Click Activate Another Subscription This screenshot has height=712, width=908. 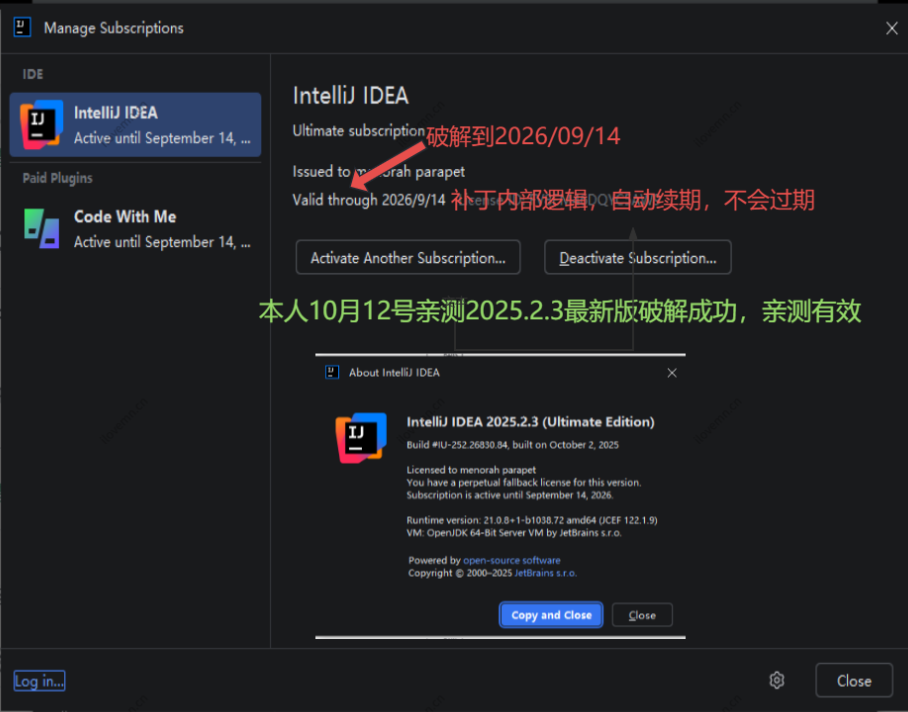(x=407, y=257)
